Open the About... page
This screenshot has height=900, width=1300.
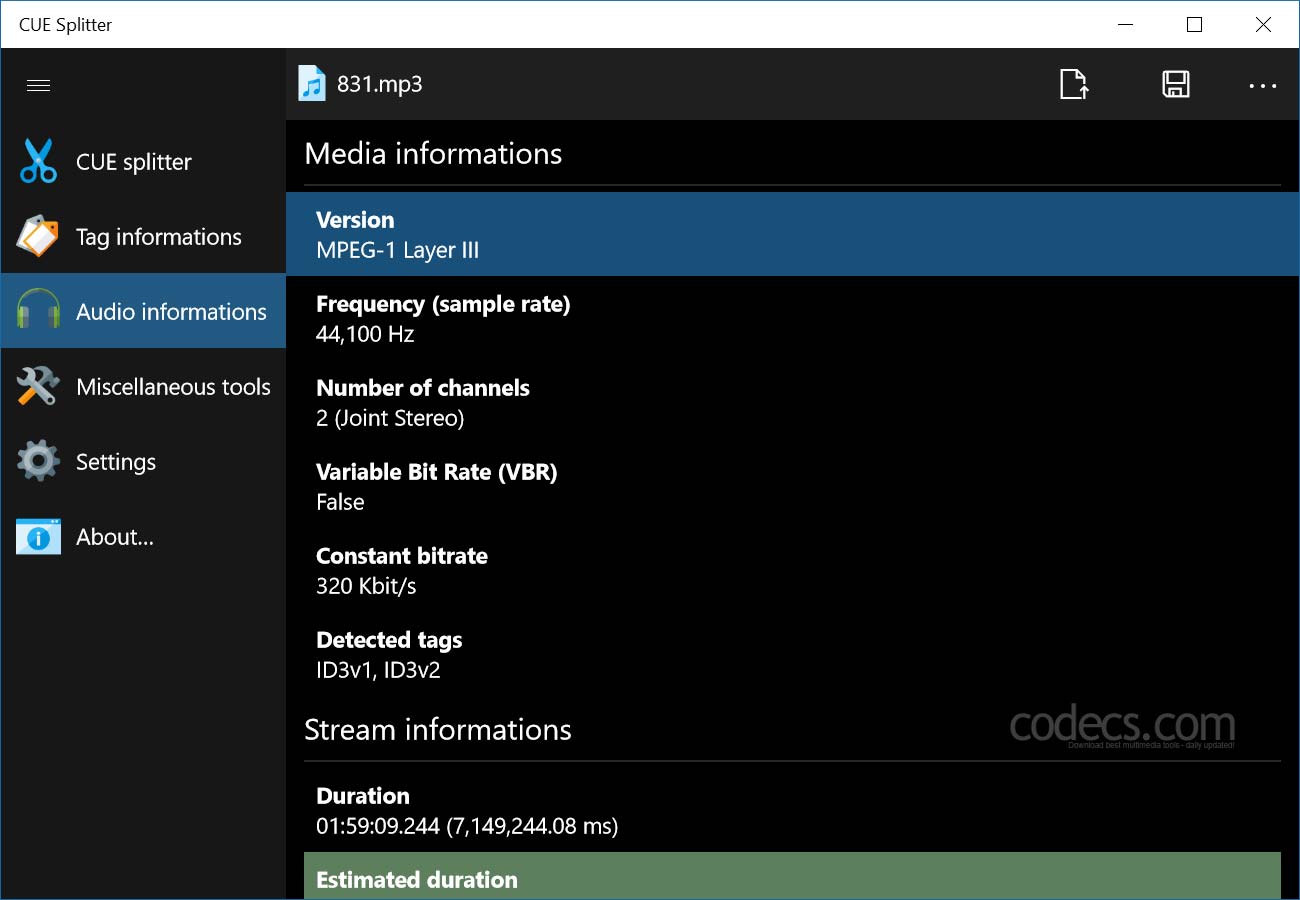click(143, 537)
